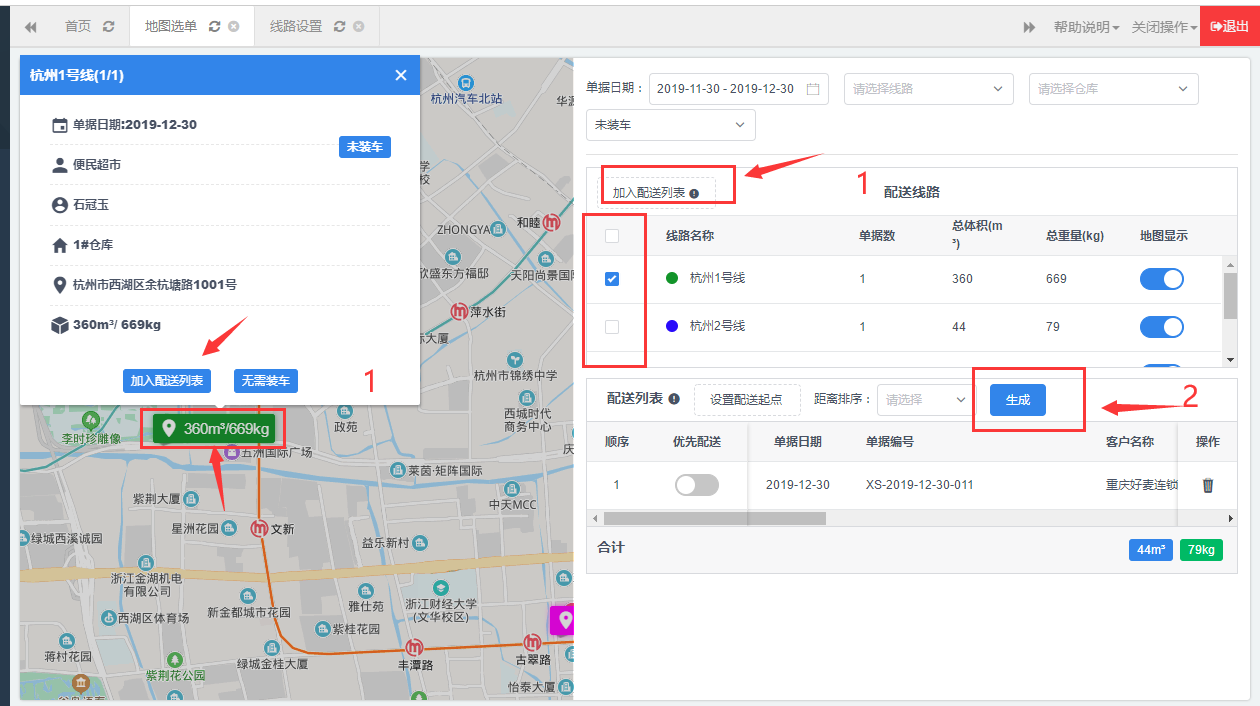Open the 请选择线路 dropdown
Viewport: 1260px width, 706px height.
coord(928,89)
